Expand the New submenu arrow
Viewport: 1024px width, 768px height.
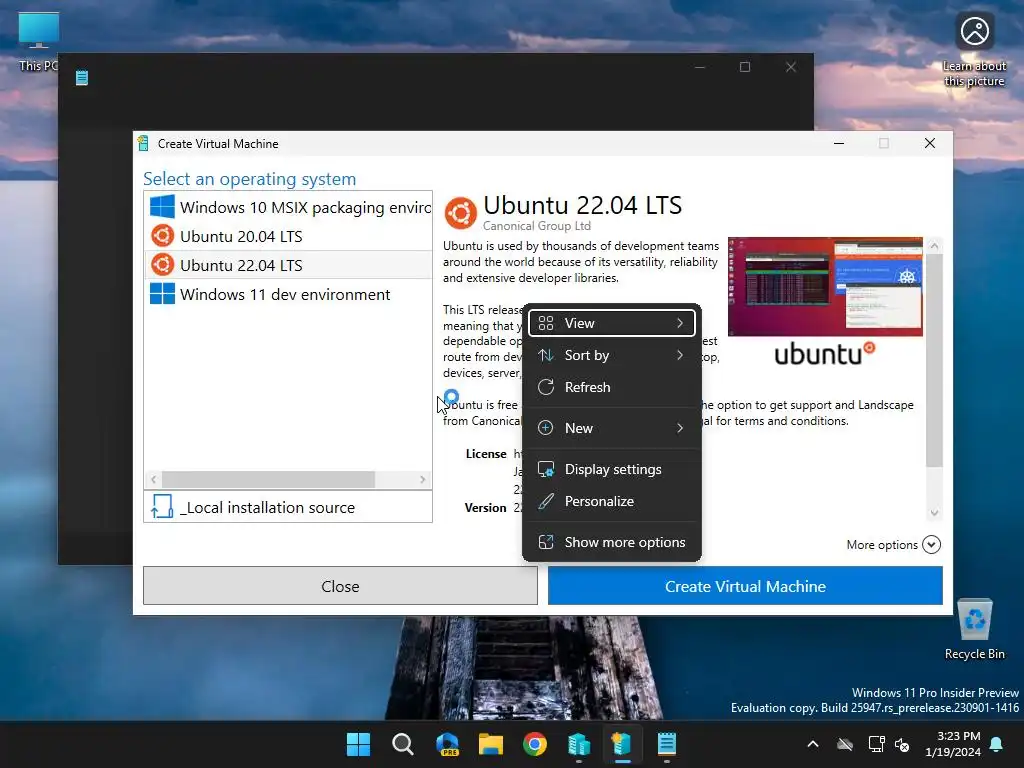pyautogui.click(x=680, y=428)
